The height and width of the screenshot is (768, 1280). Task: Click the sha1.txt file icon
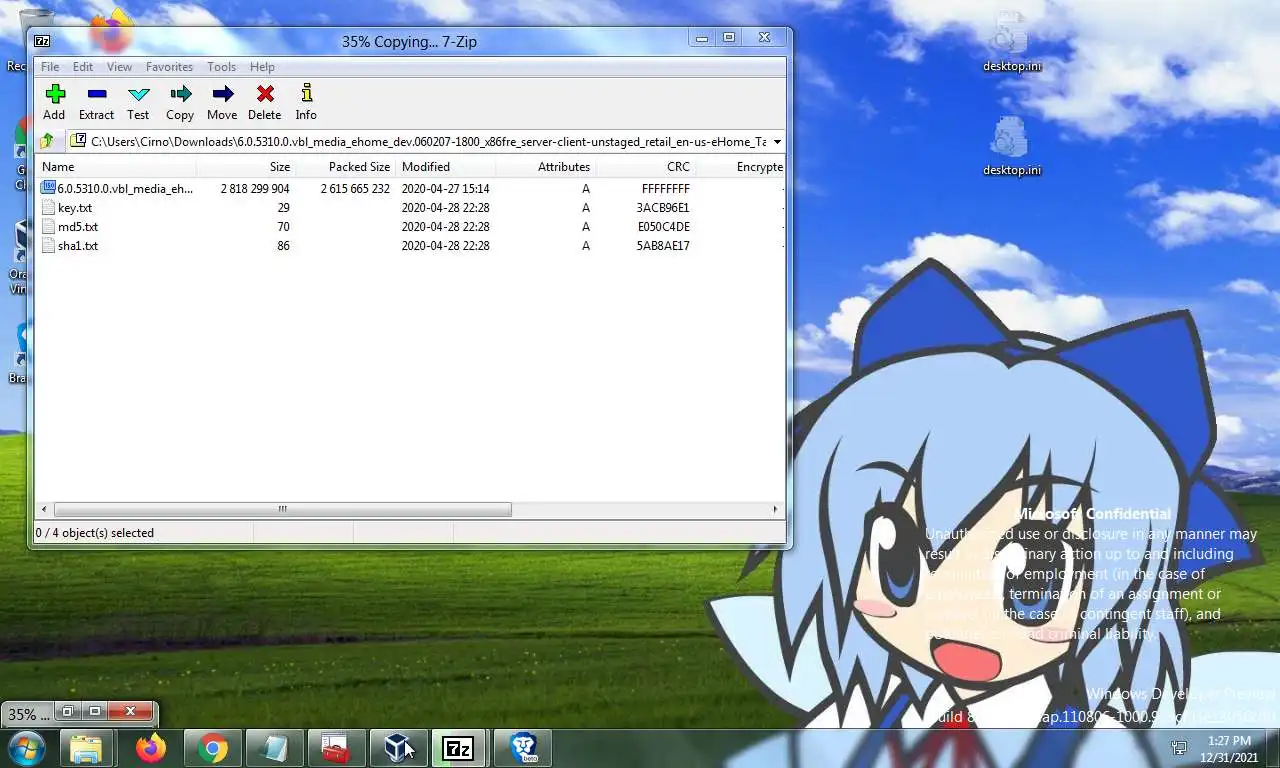tap(48, 245)
